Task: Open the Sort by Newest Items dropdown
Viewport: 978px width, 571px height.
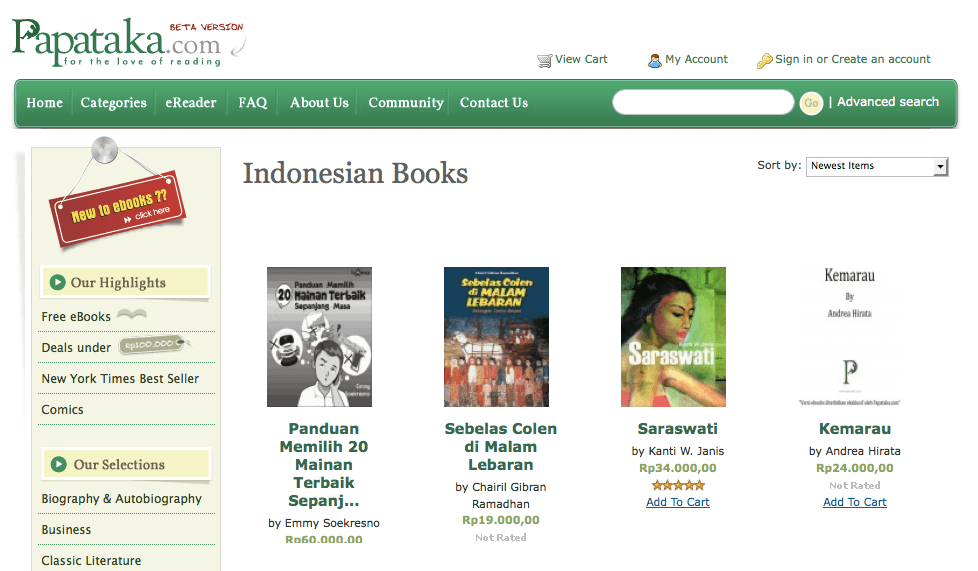Action: 877,166
